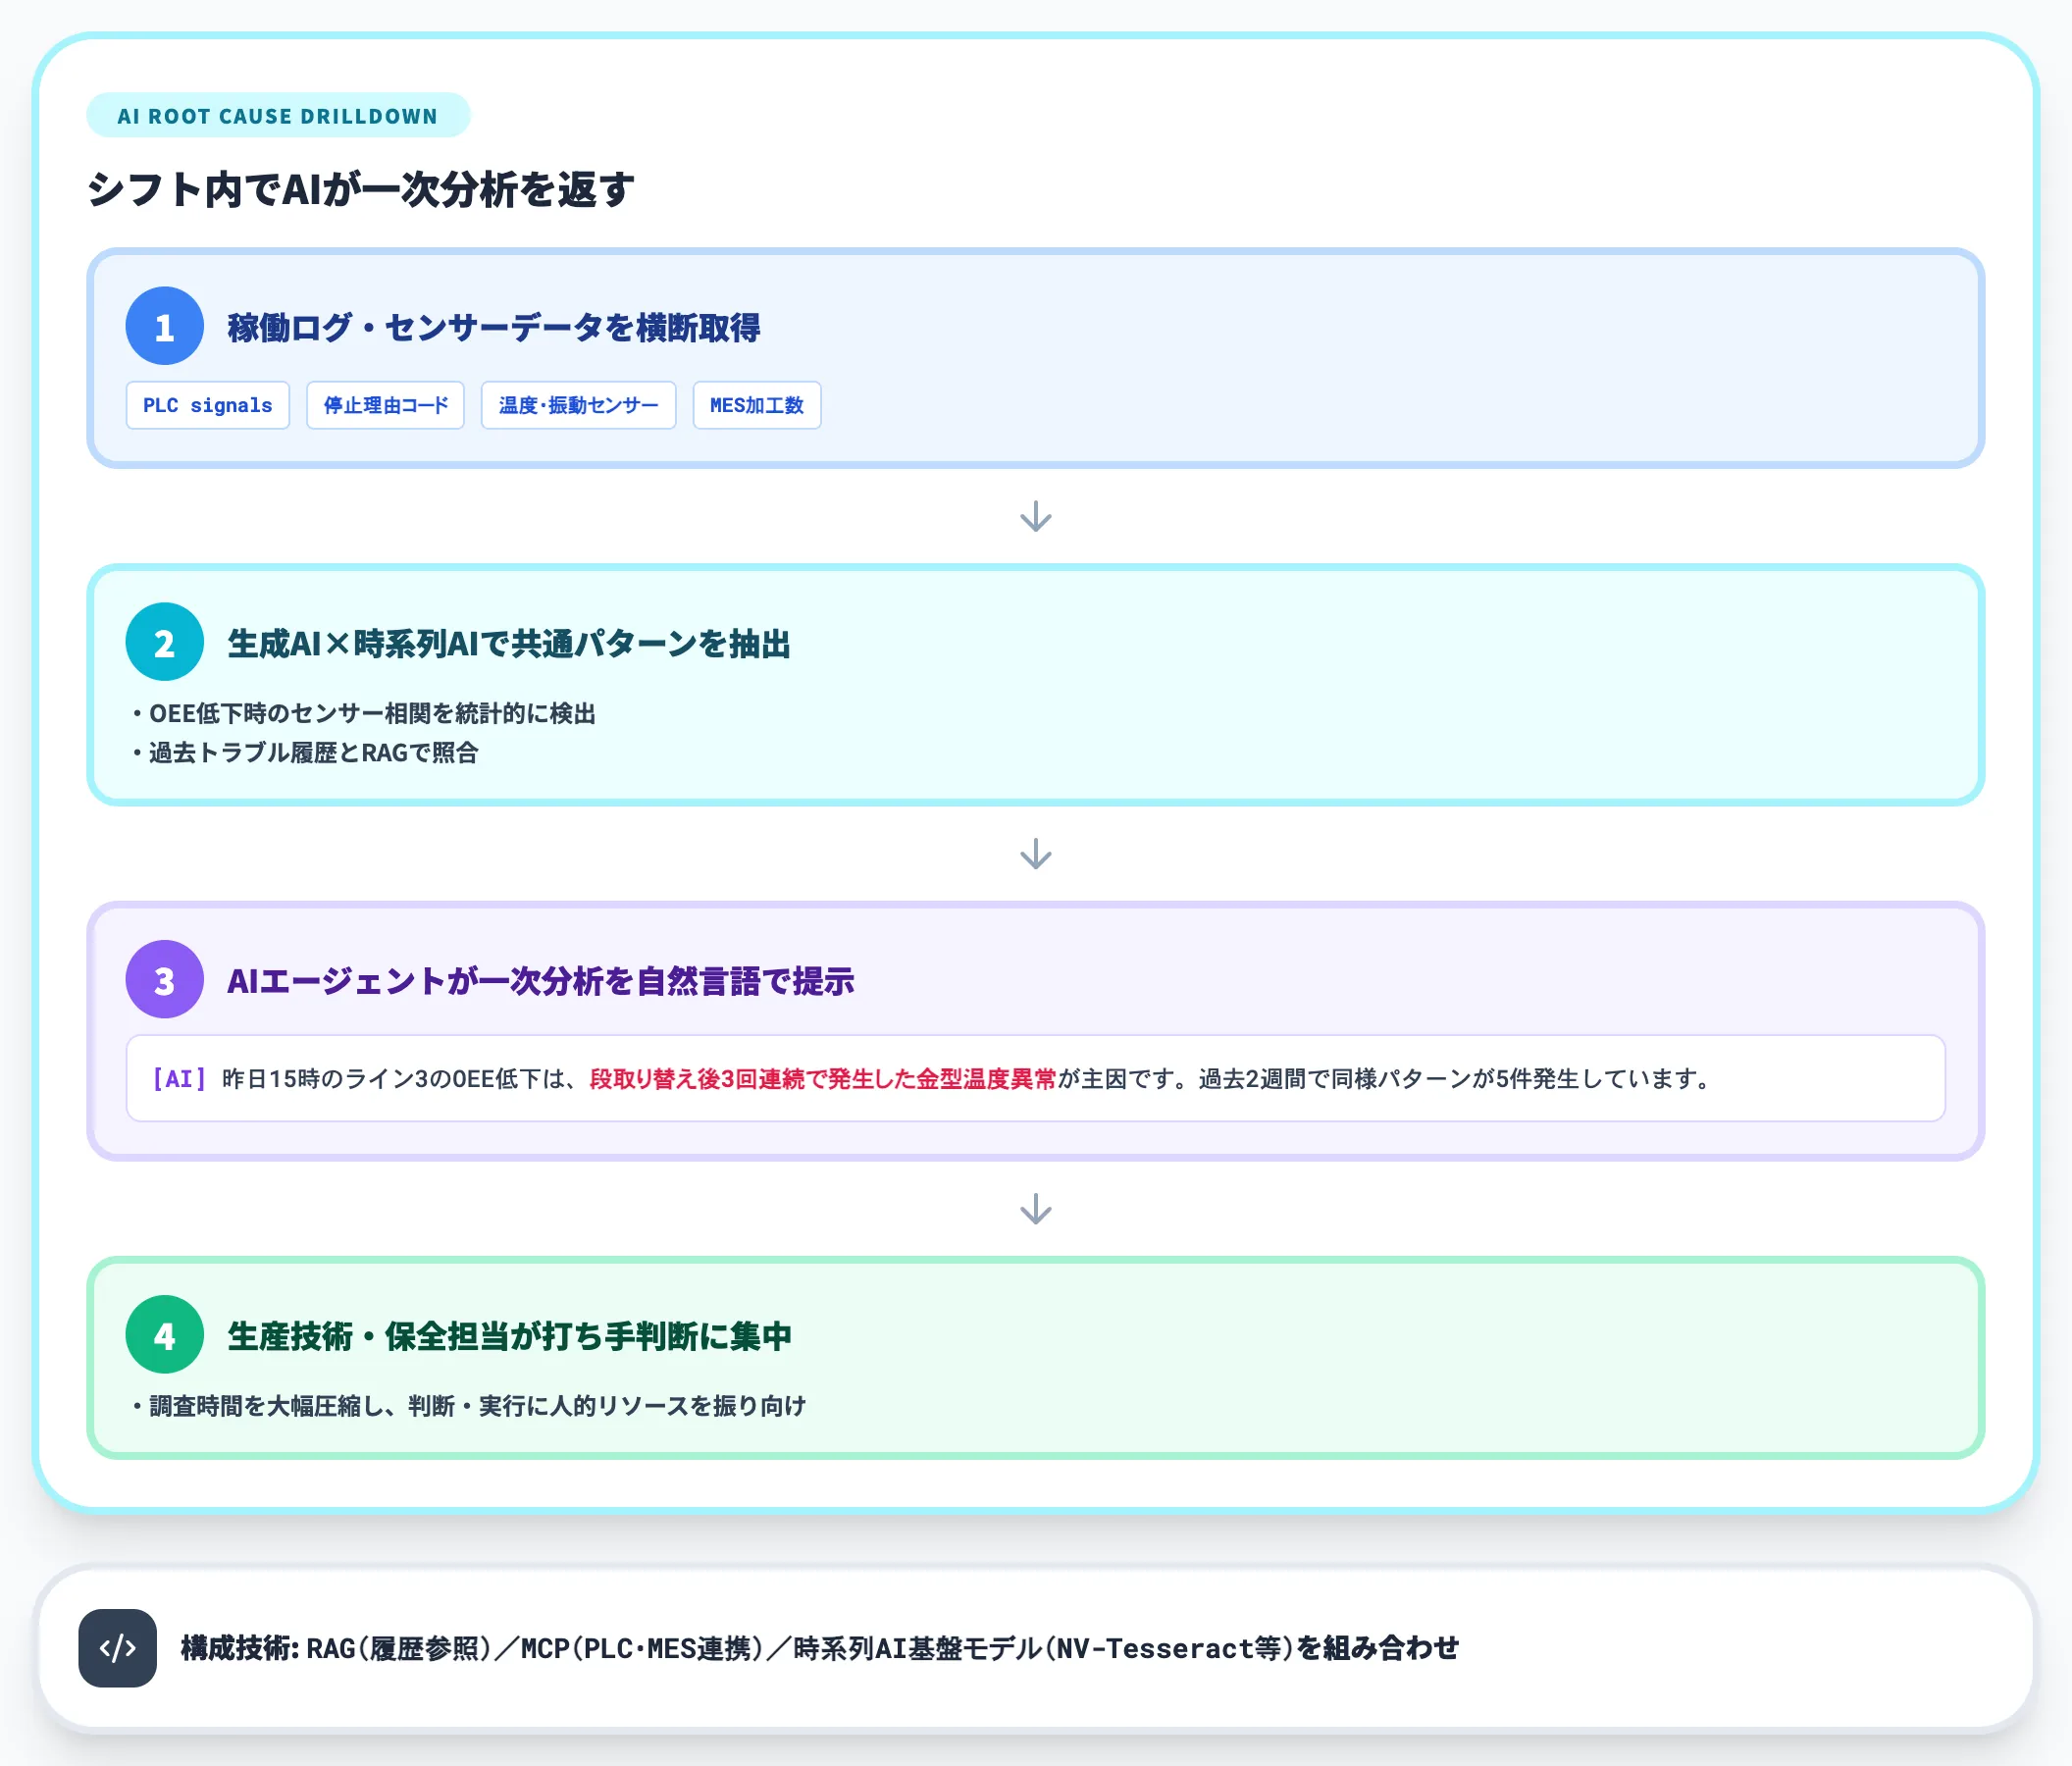Click the title 稼働ログ・センサーデータを横断取得
The image size is (2072, 1766).
[494, 327]
